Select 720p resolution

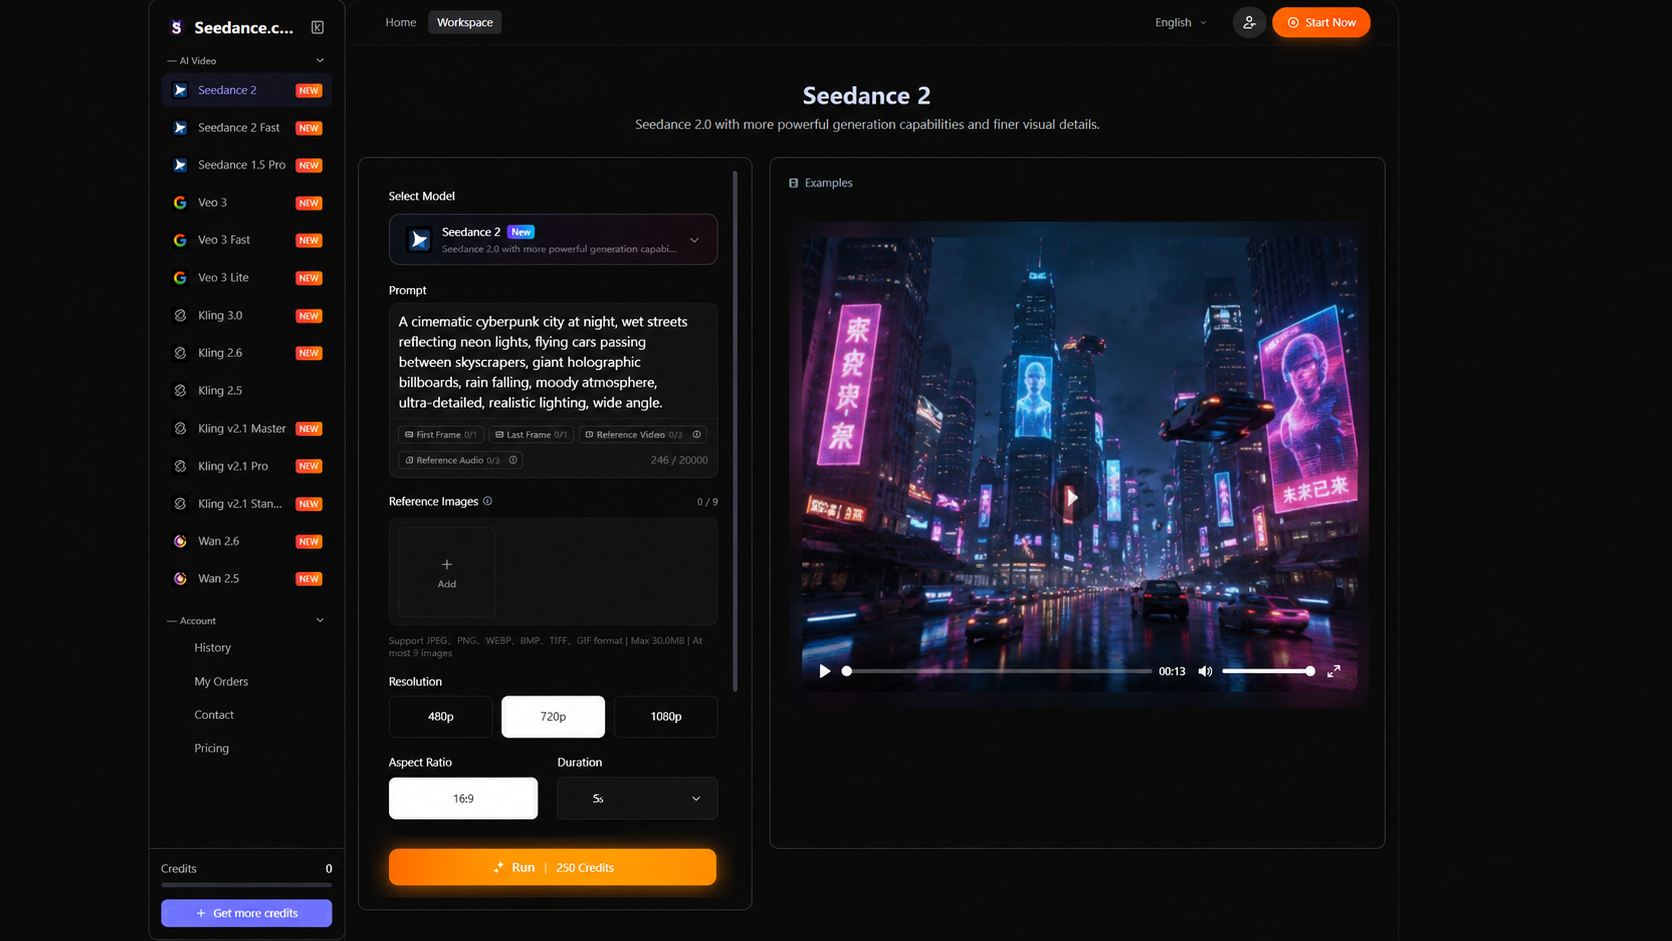pos(553,716)
